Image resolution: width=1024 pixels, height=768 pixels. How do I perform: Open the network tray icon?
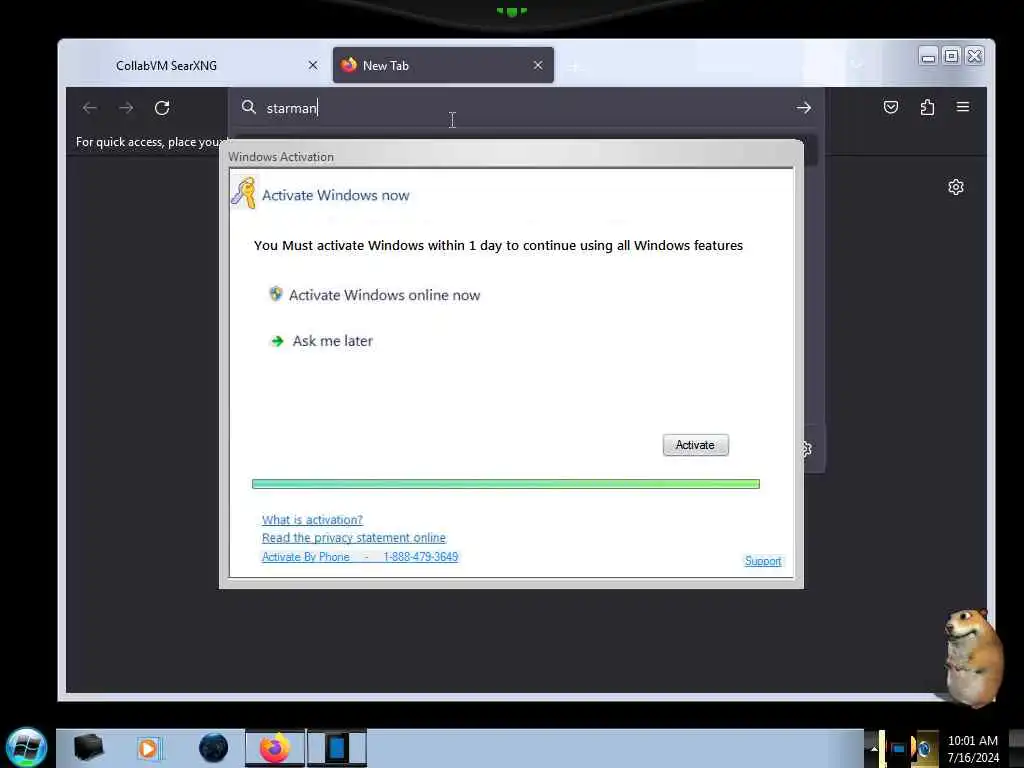point(899,749)
